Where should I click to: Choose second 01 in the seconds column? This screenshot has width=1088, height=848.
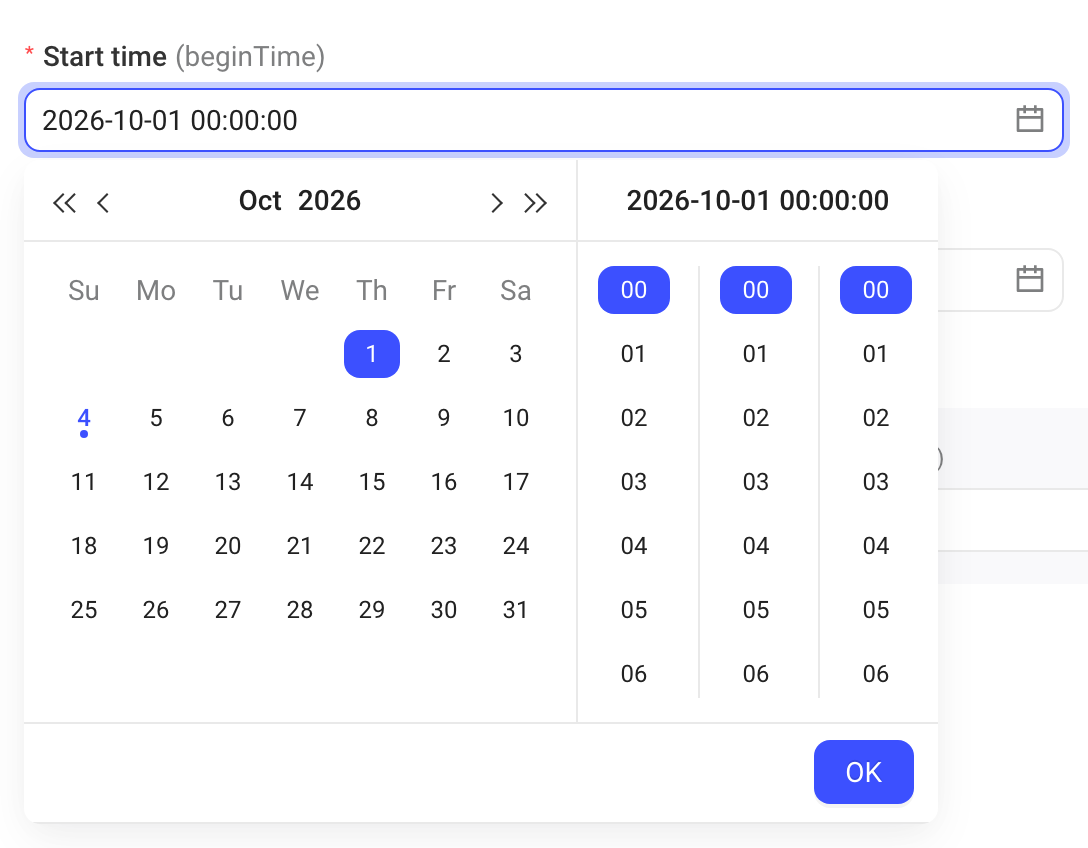(876, 354)
